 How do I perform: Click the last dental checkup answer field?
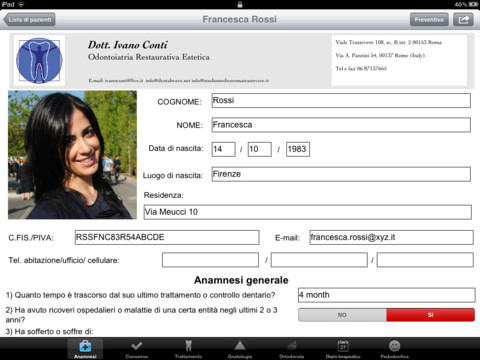[x=387, y=295]
